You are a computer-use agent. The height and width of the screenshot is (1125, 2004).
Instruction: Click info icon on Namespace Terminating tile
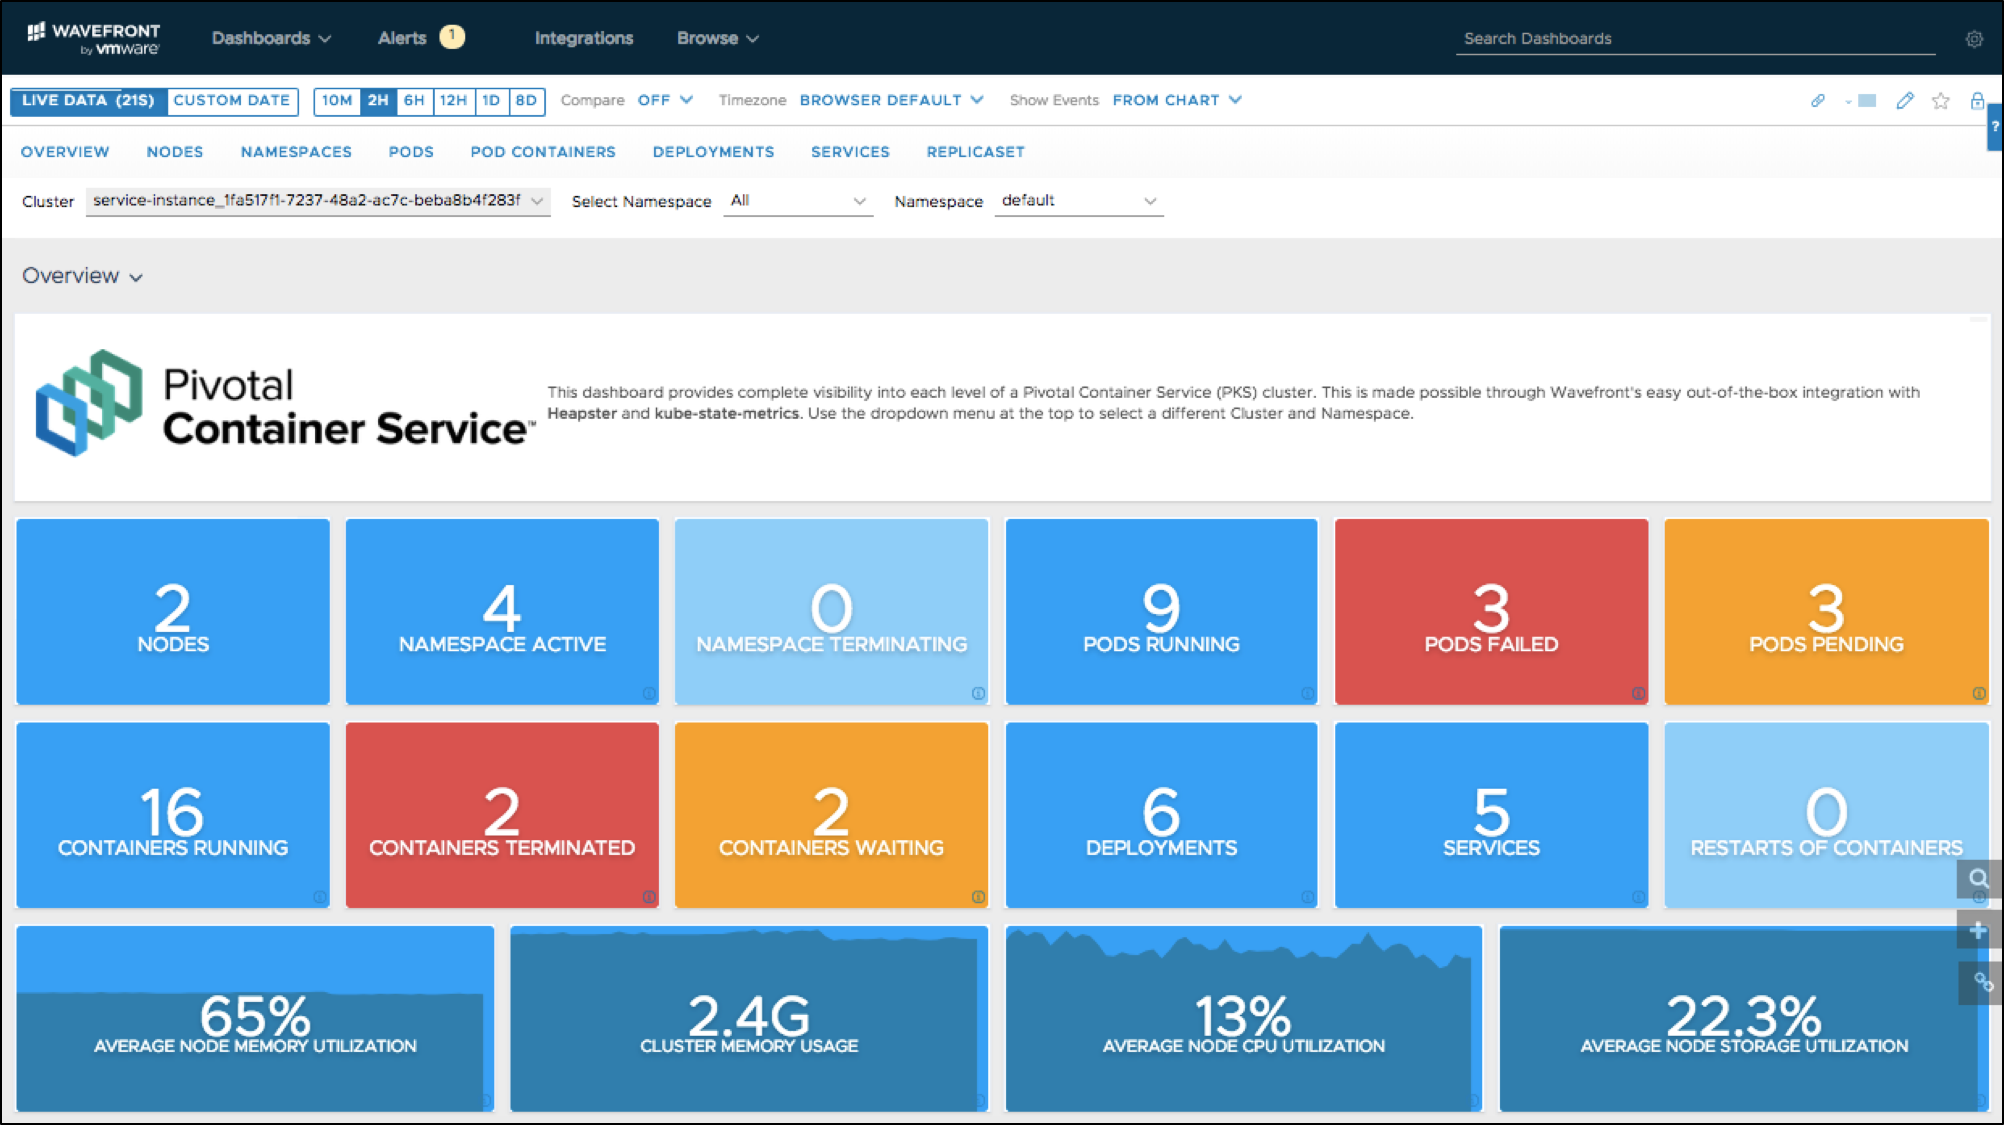[978, 693]
